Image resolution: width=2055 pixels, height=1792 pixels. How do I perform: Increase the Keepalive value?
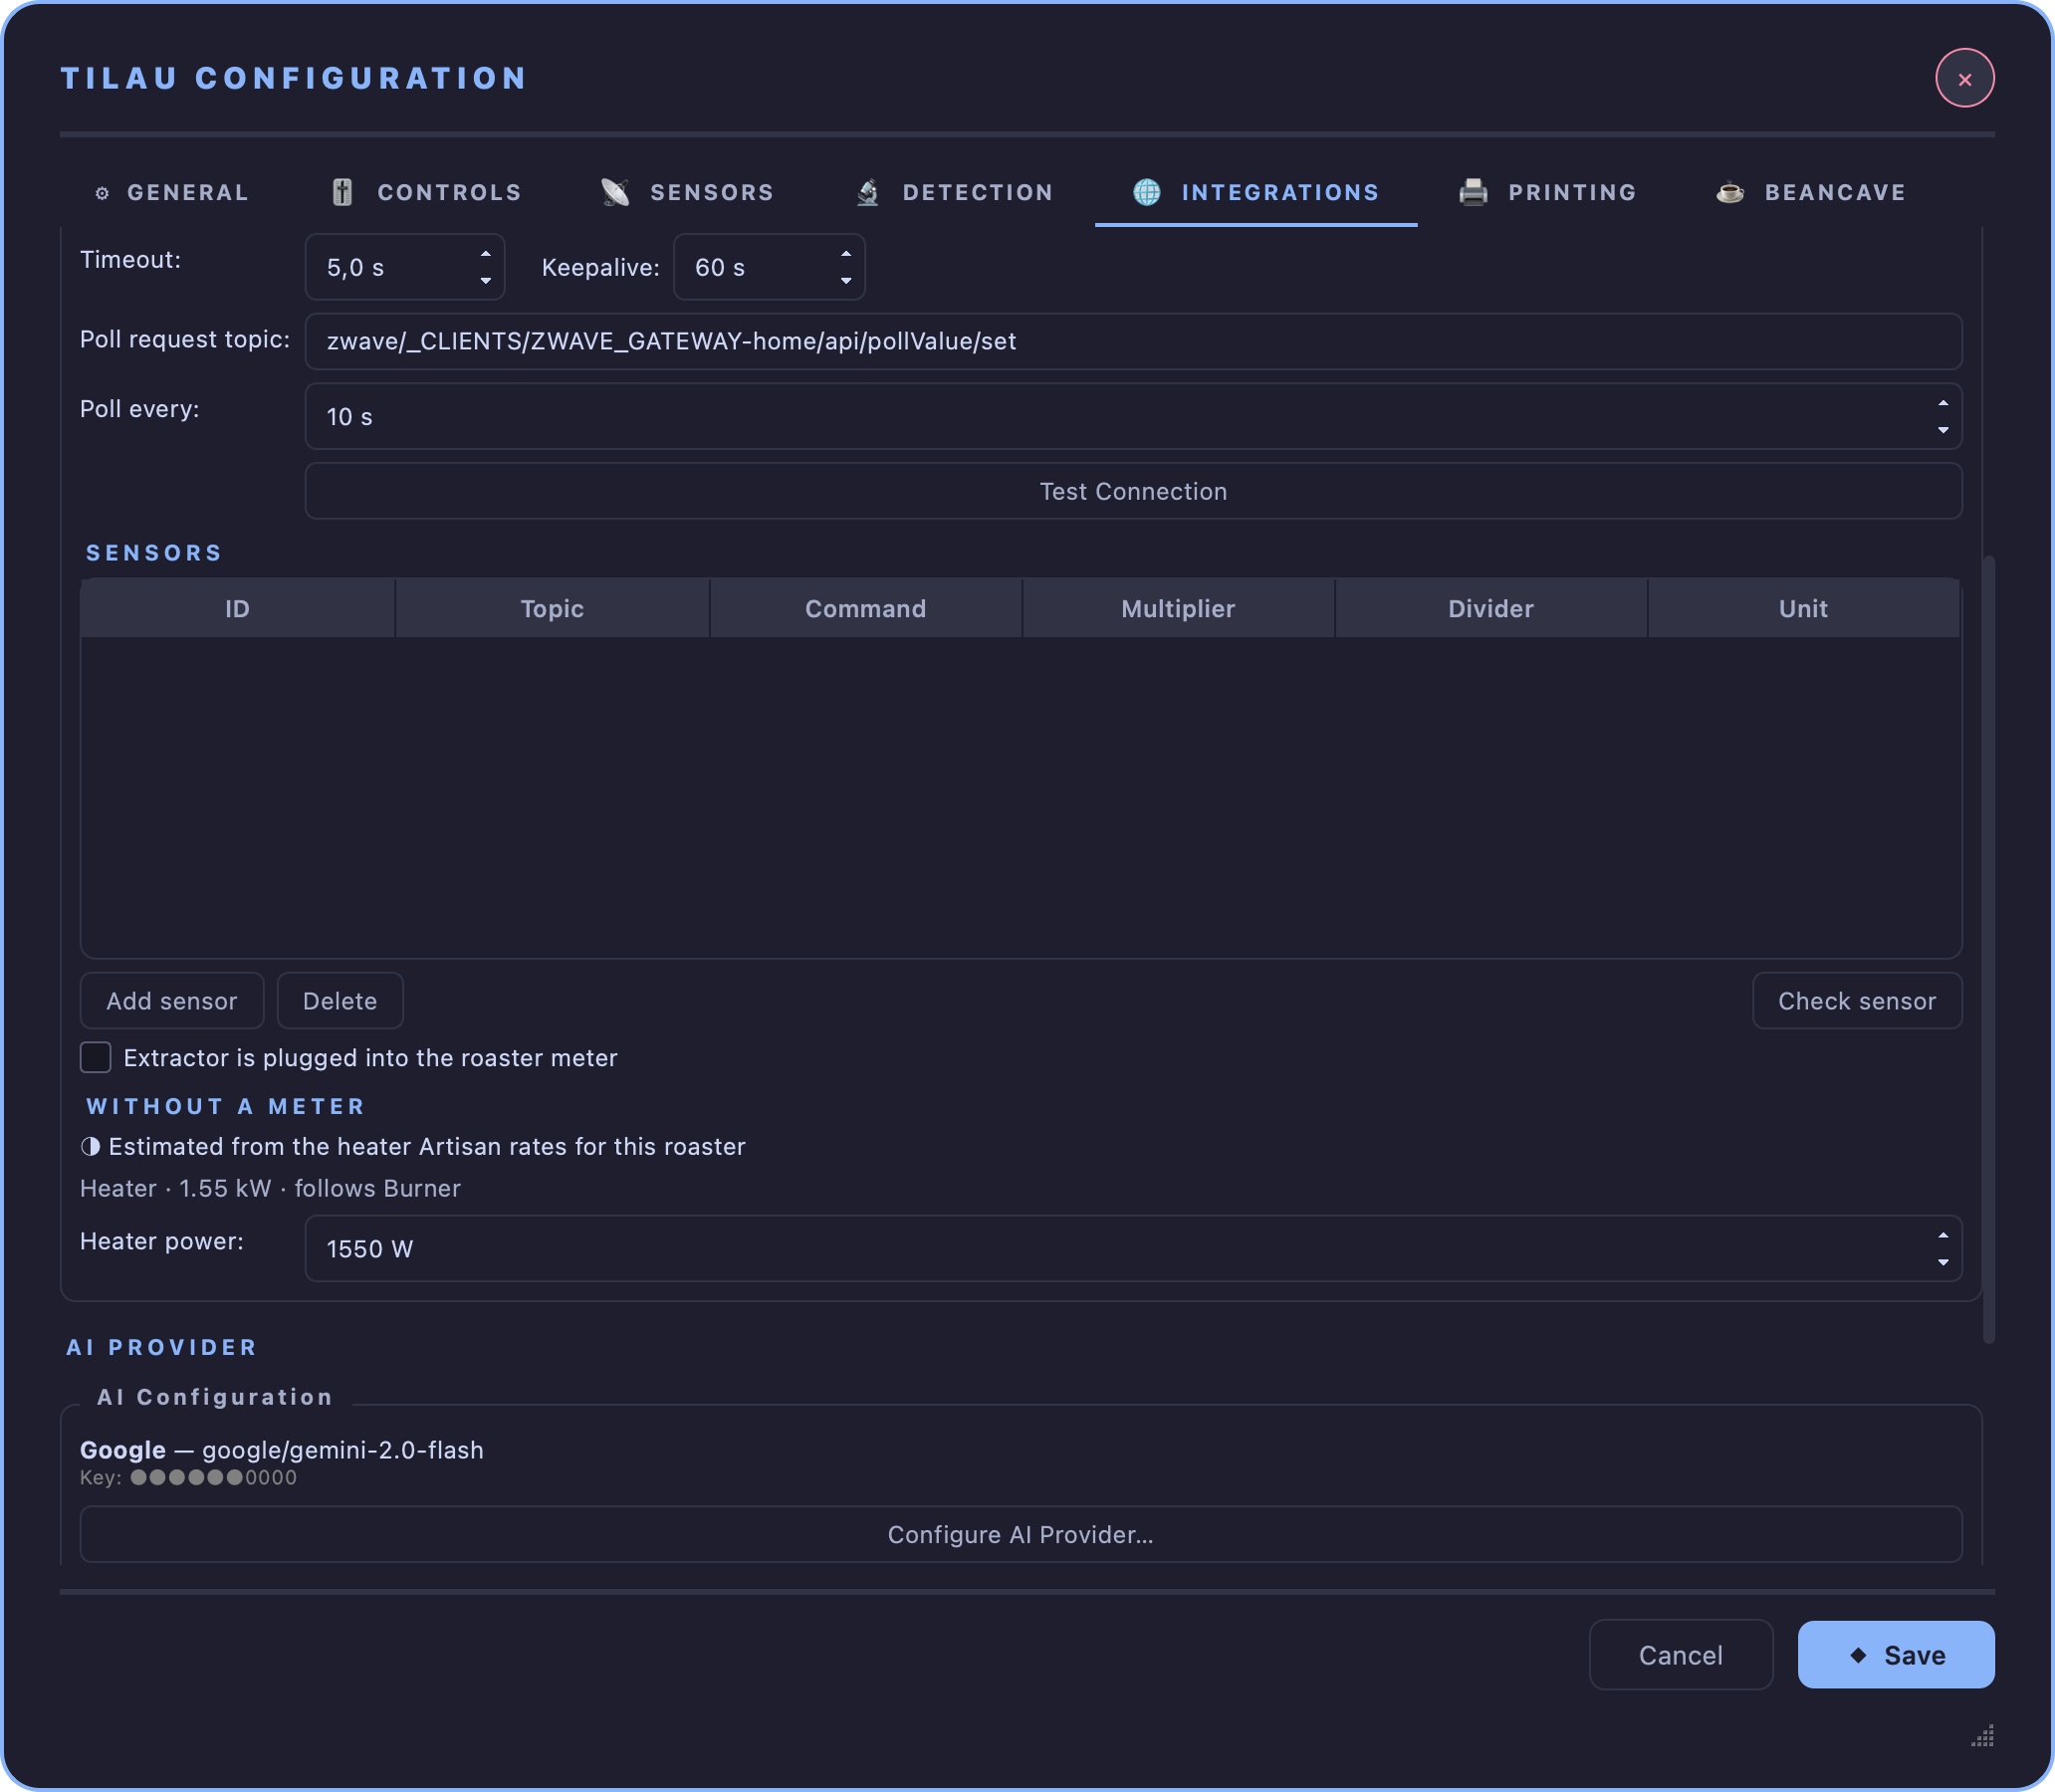tap(846, 254)
